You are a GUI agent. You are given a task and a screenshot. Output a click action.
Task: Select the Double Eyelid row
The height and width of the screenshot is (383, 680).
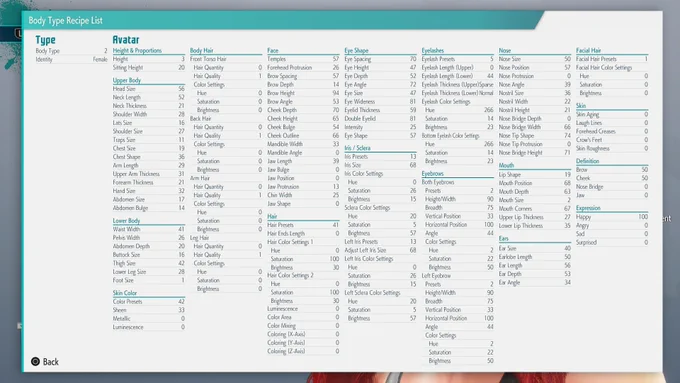coord(380,118)
